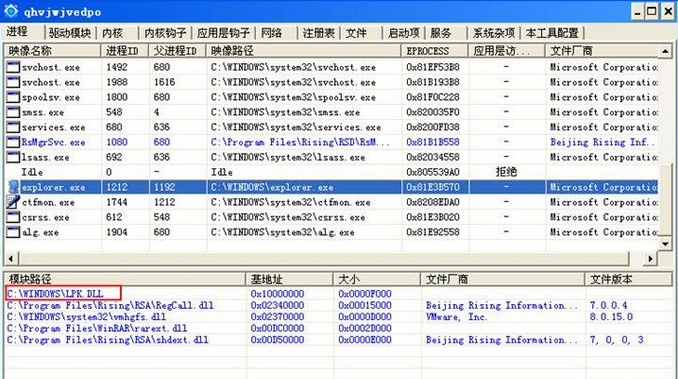Click the lsass.exe process icon

[x=13, y=157]
